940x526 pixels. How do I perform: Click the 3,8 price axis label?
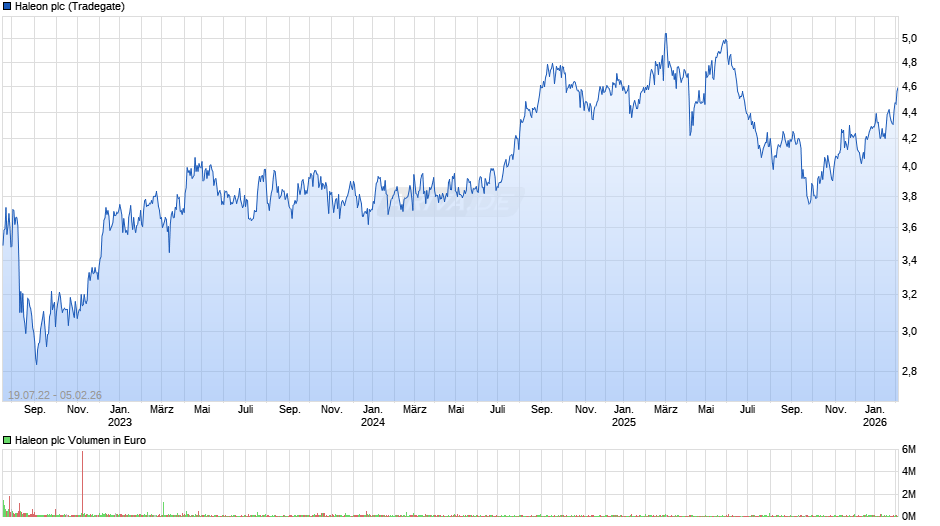coord(909,196)
